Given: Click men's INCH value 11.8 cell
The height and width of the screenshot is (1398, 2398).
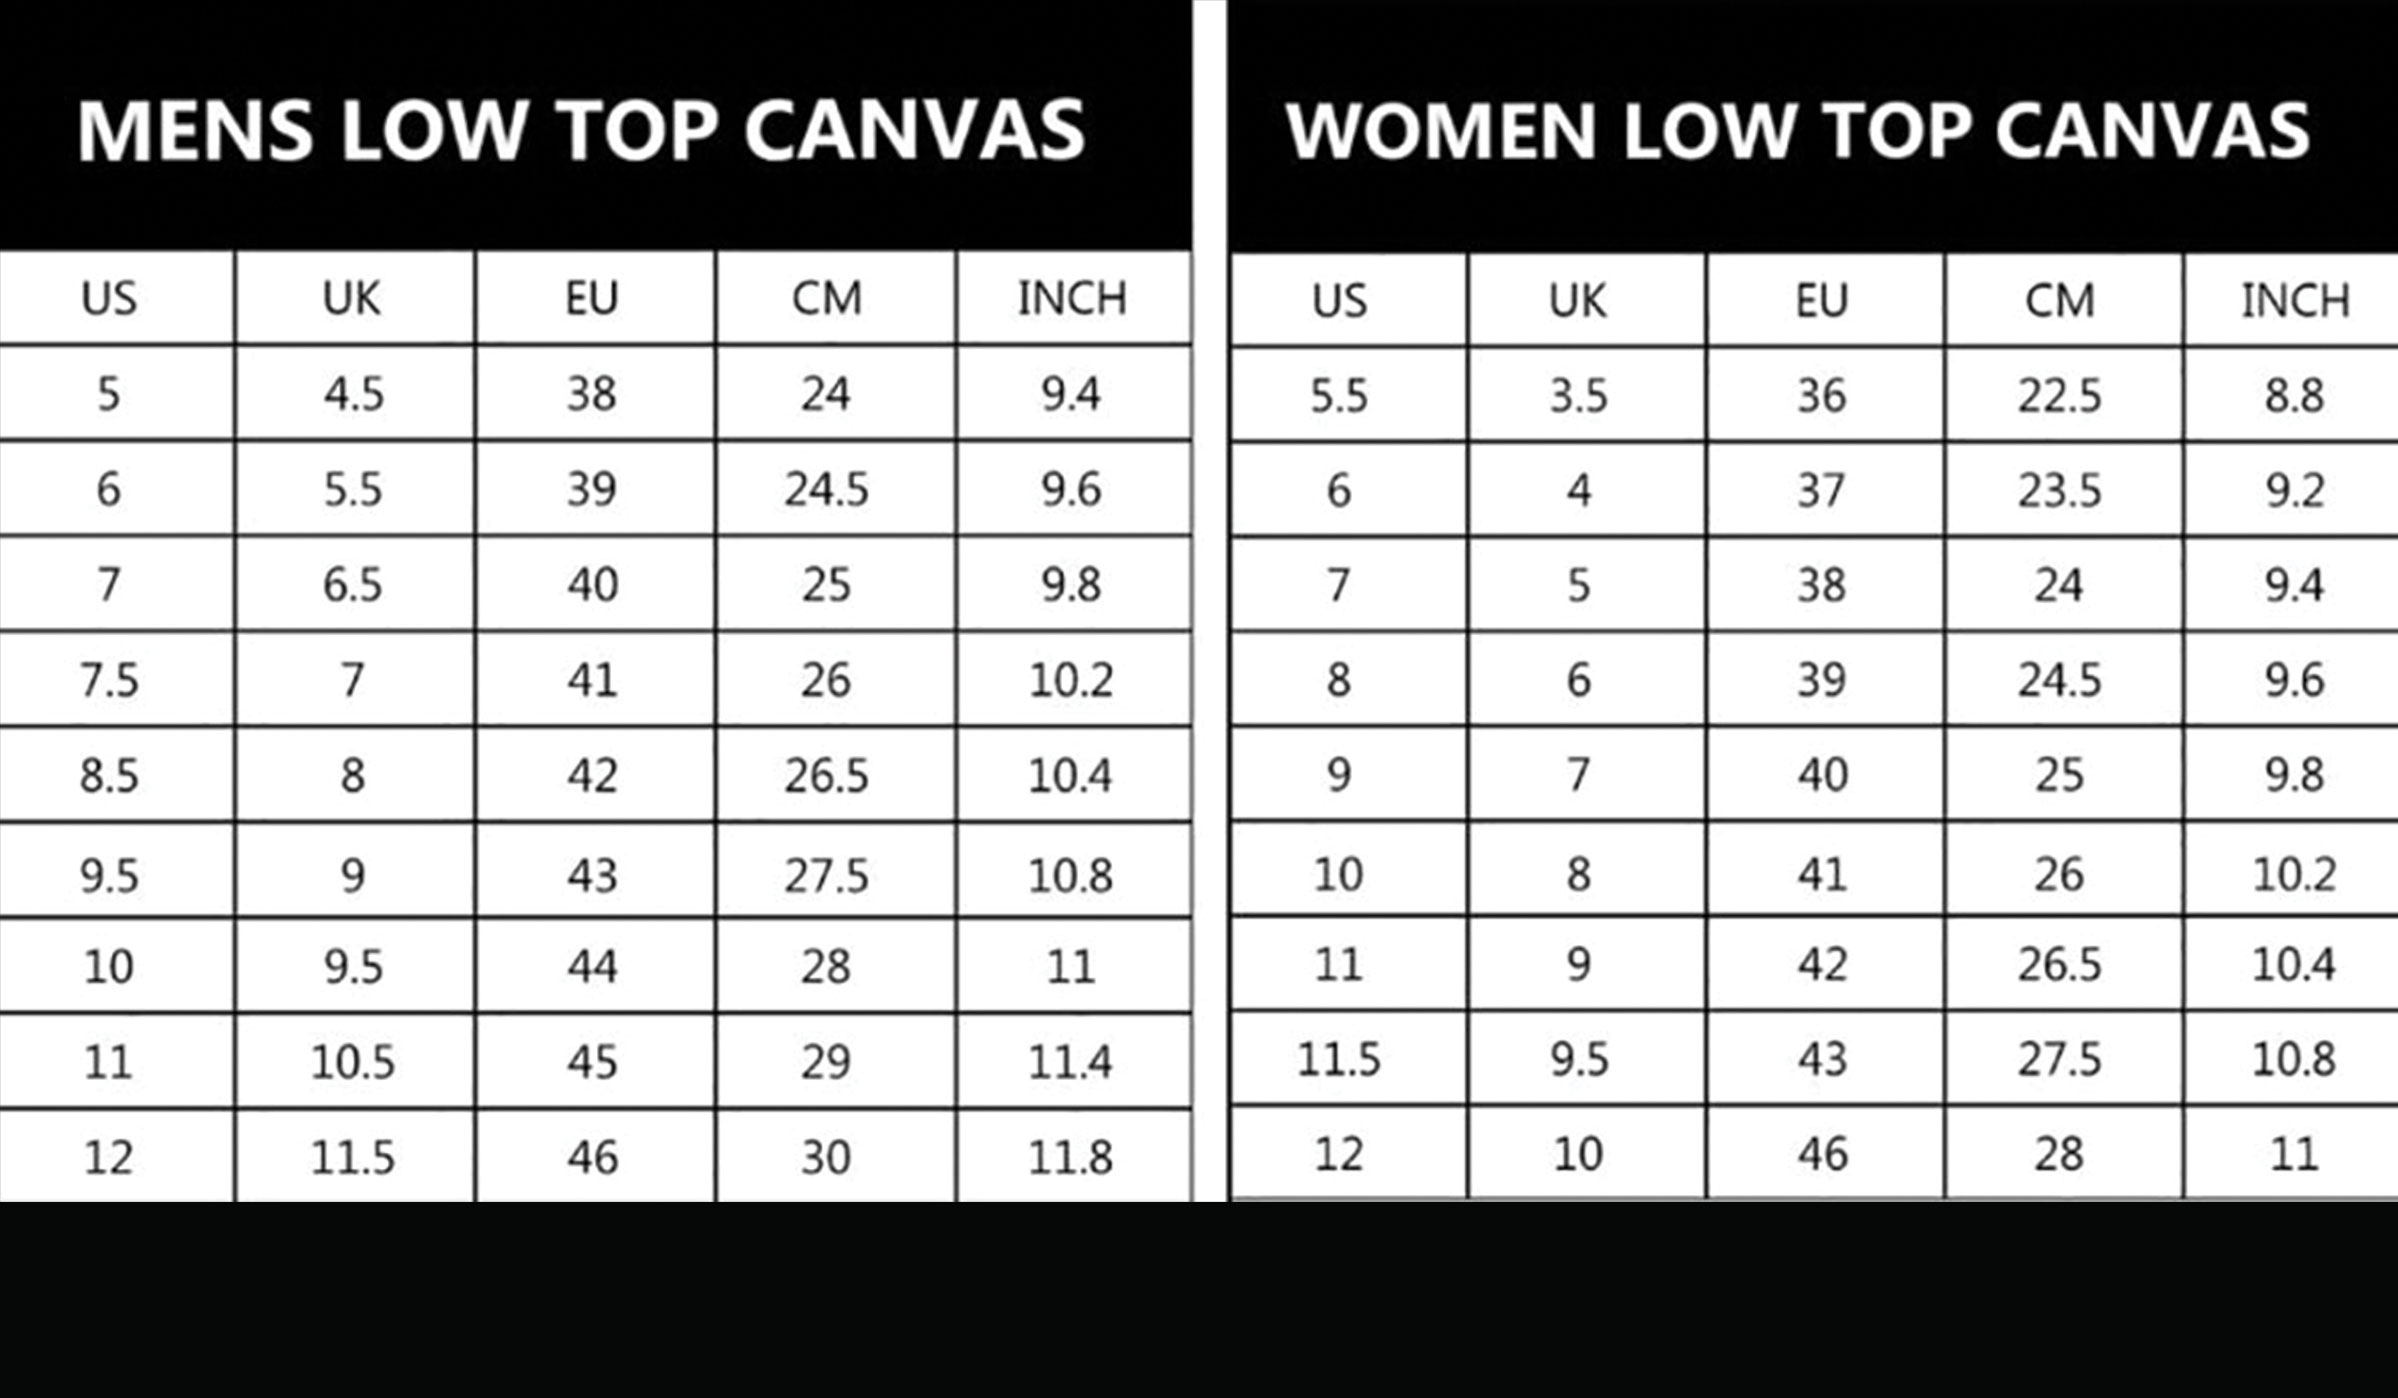Looking at the screenshot, I should pyautogui.click(x=1073, y=1156).
